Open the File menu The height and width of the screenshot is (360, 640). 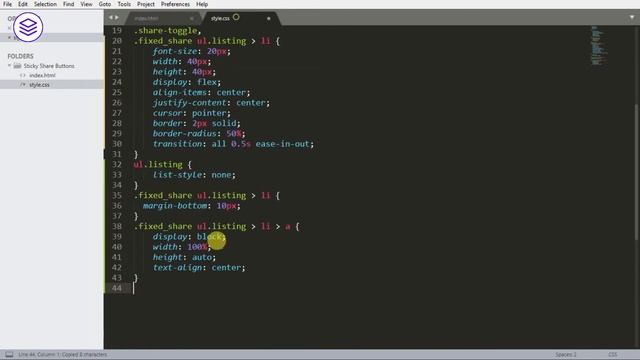pos(7,4)
